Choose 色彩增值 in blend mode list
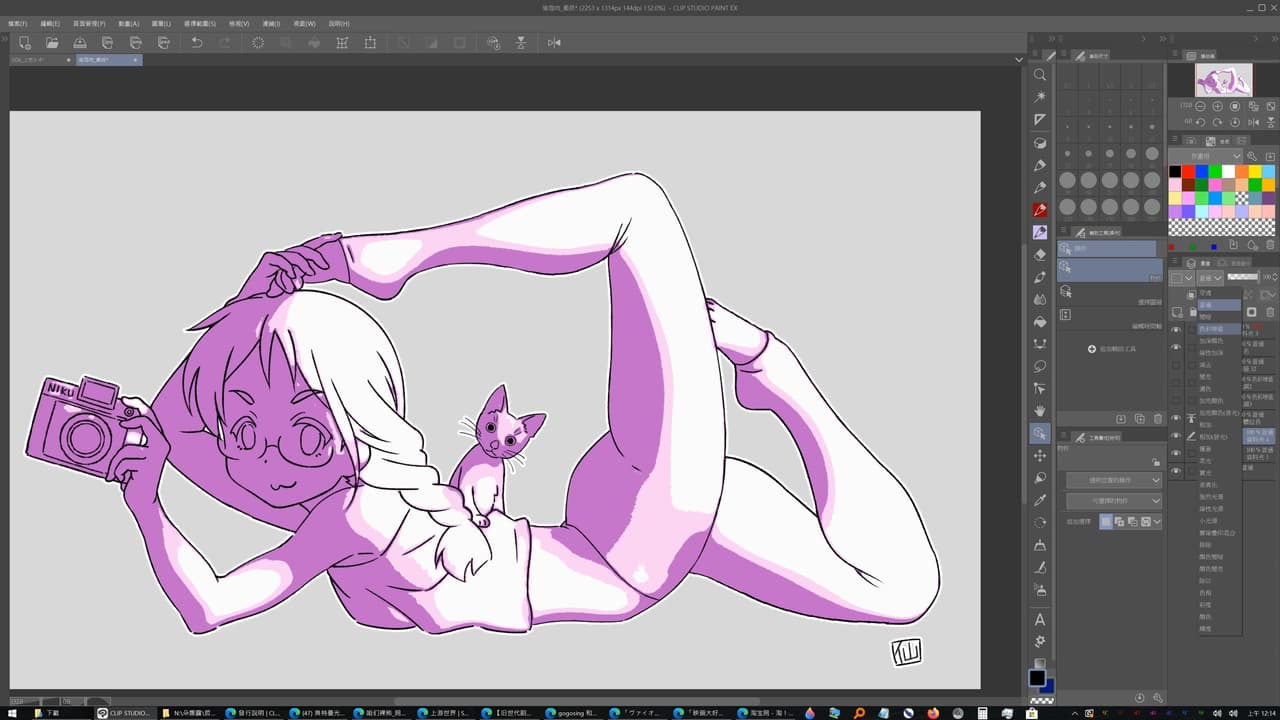1280x720 pixels. click(x=1219, y=328)
